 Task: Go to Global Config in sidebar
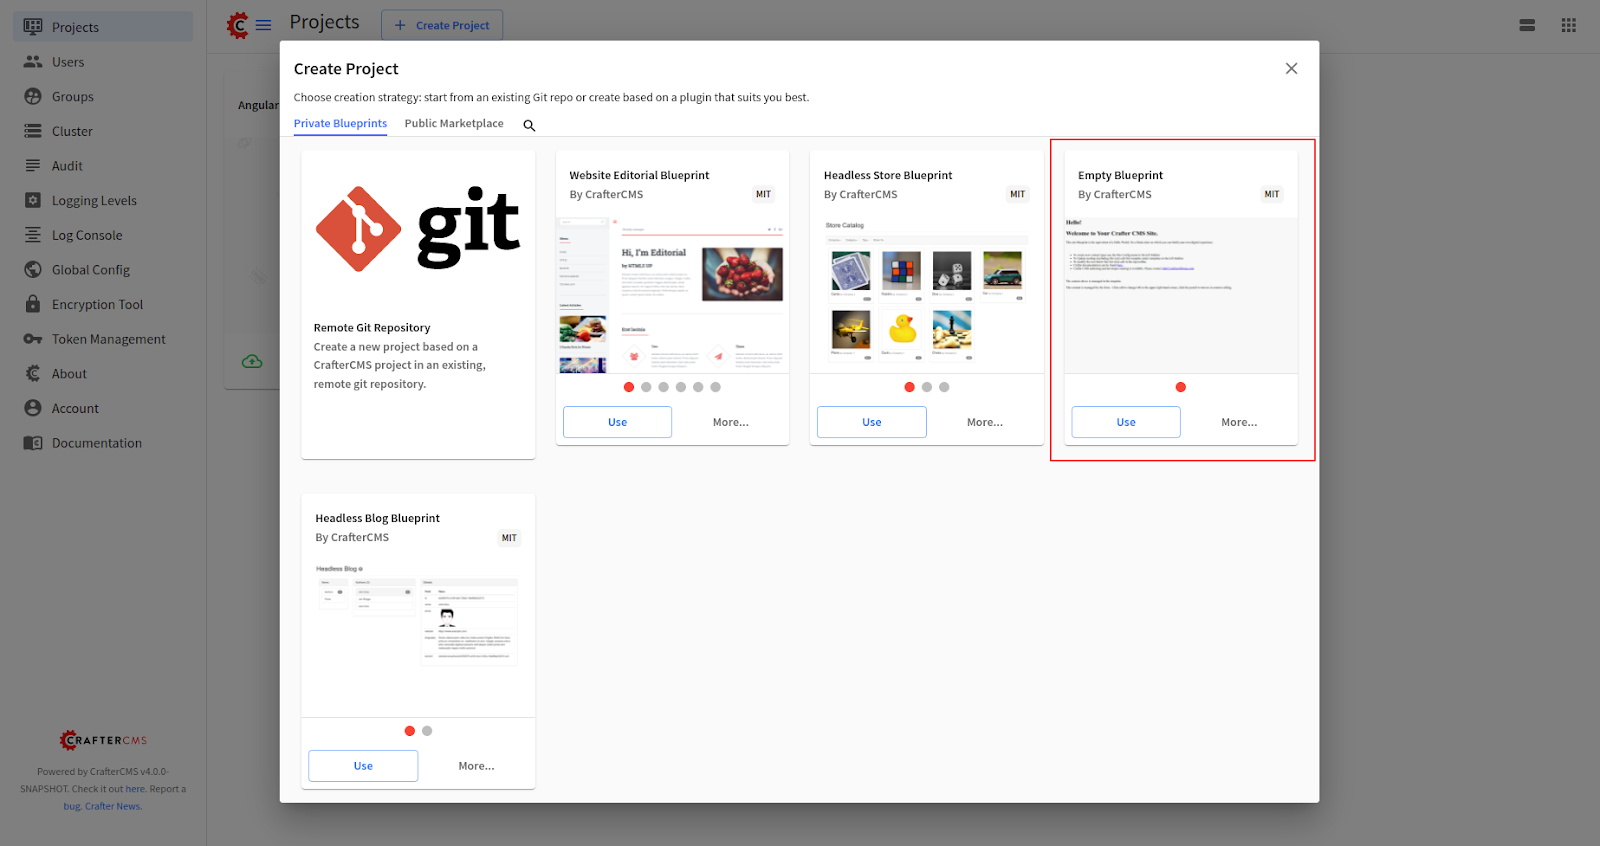coord(90,270)
